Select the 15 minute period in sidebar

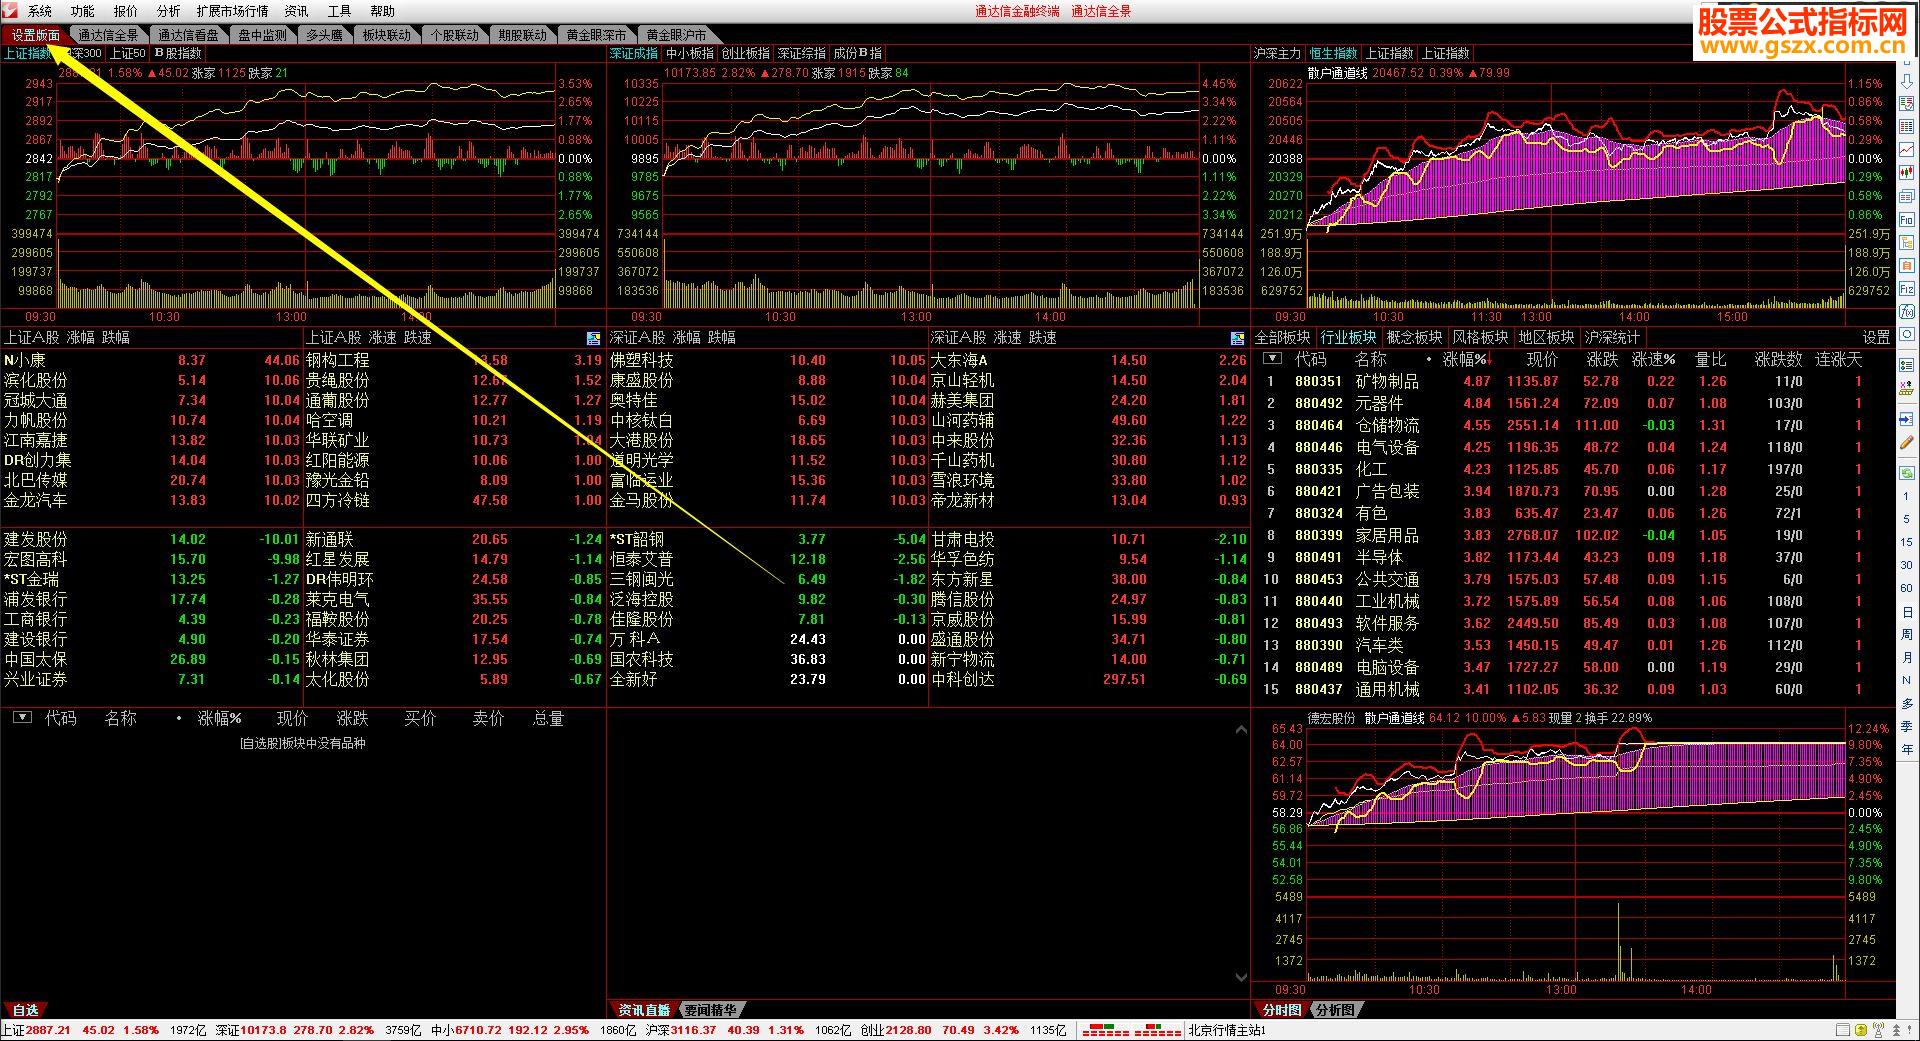pos(1906,541)
